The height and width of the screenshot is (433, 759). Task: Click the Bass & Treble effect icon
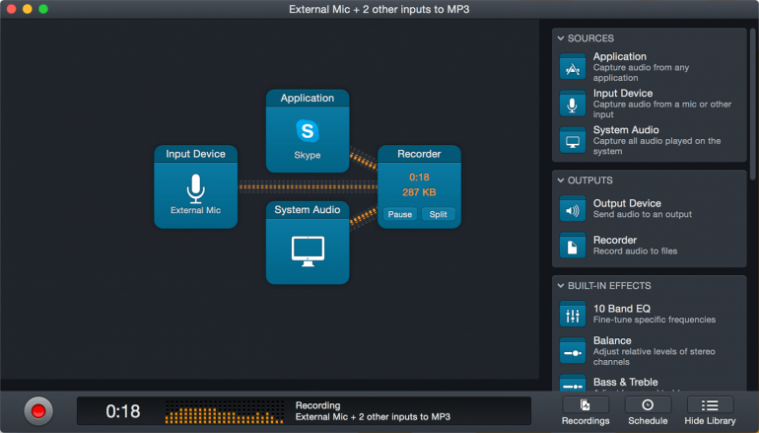tap(573, 384)
